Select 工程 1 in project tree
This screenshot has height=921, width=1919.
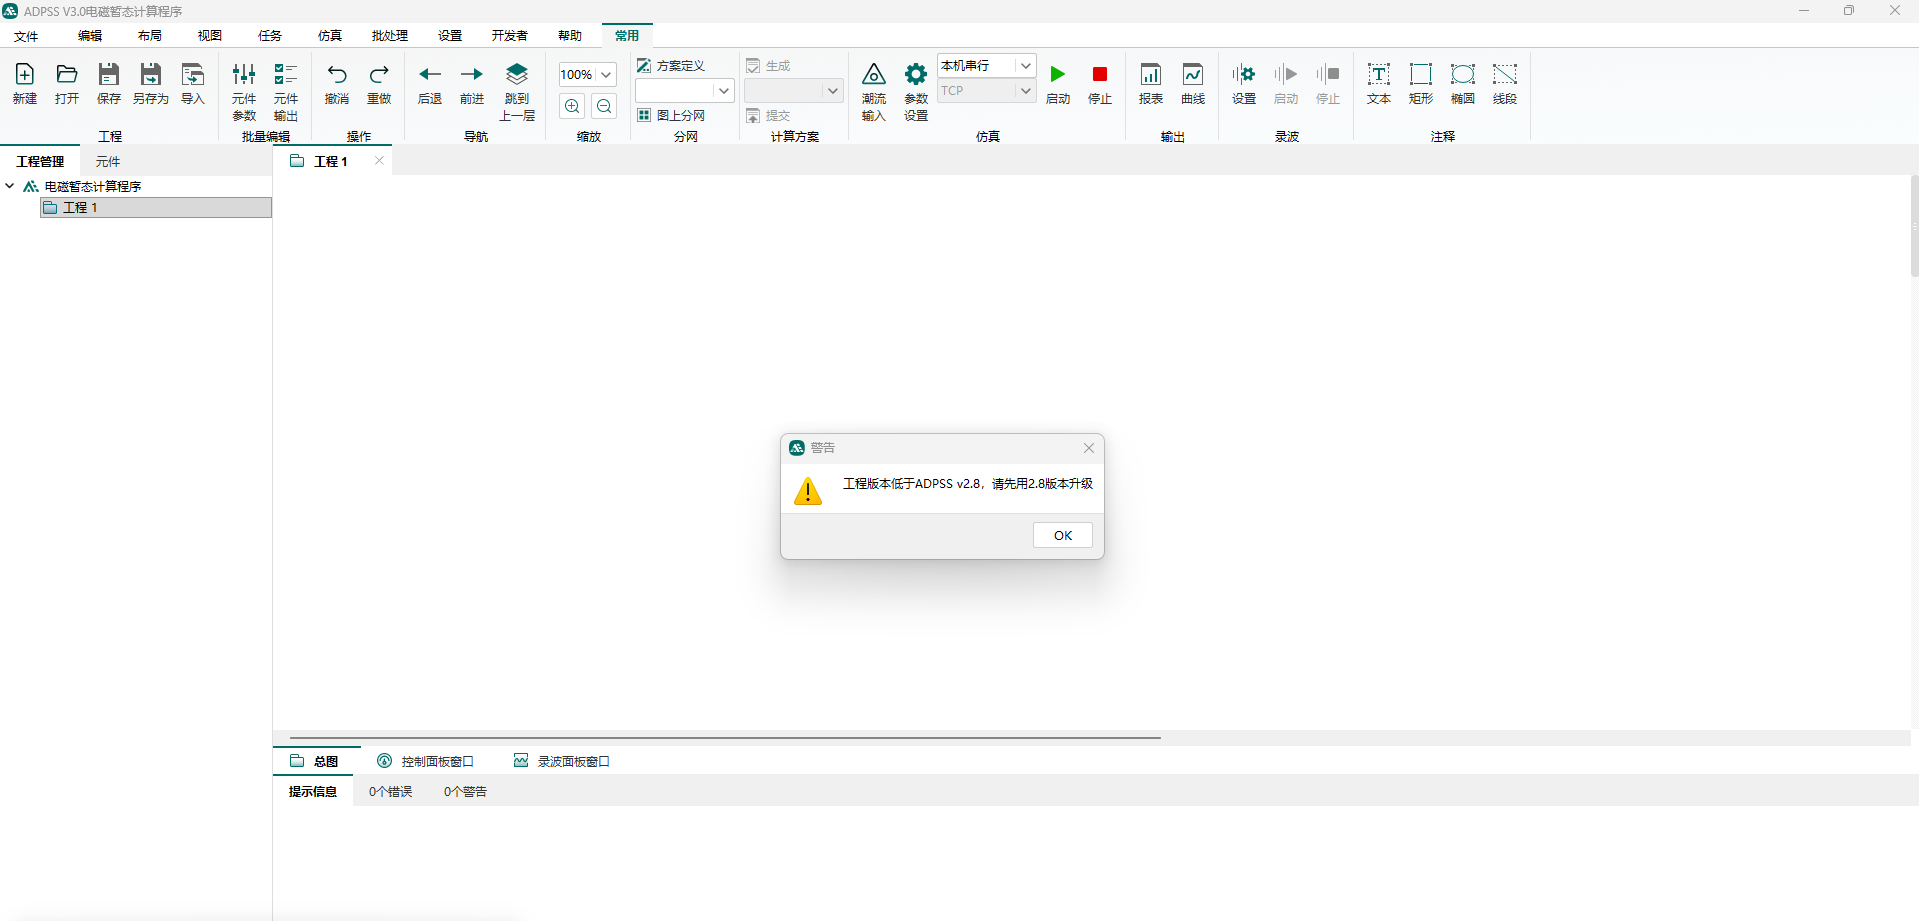[80, 207]
